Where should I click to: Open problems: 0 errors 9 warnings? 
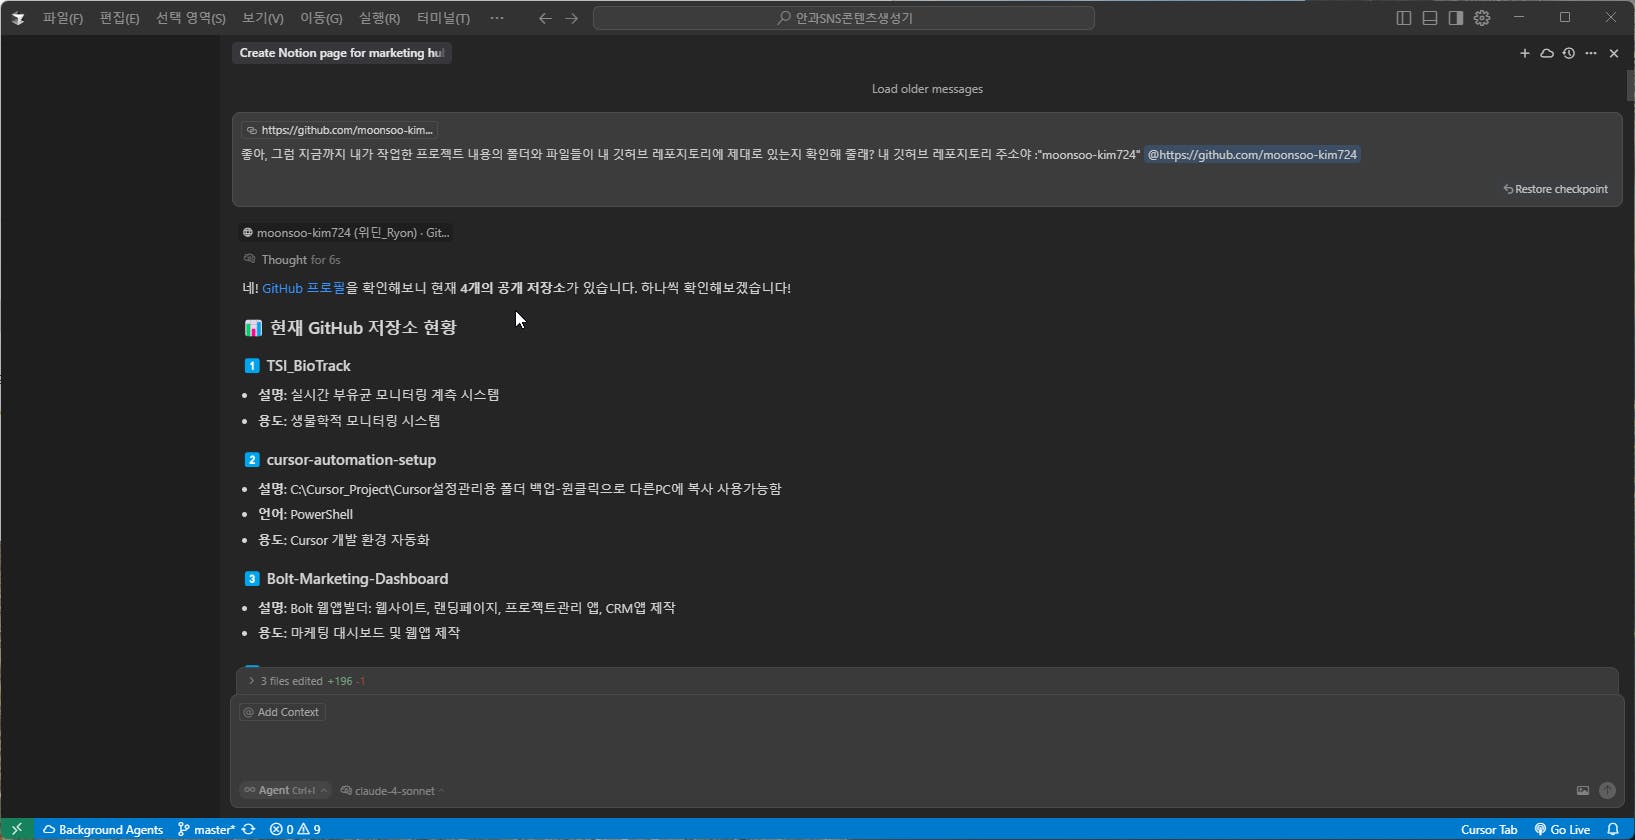click(x=295, y=829)
